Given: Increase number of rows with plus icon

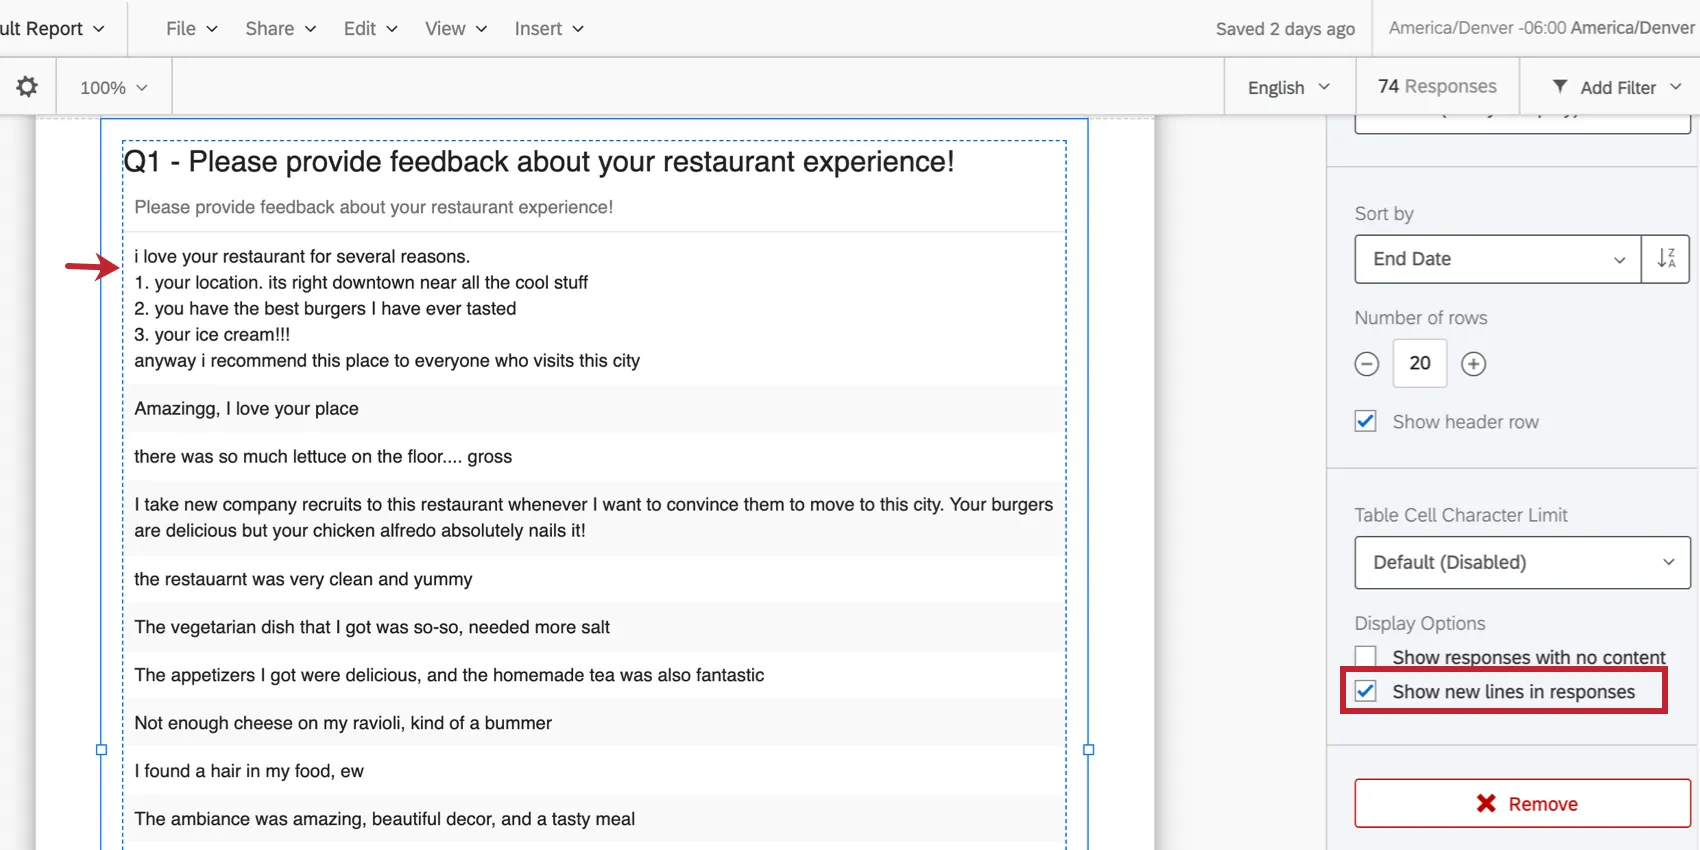Looking at the screenshot, I should tap(1473, 364).
